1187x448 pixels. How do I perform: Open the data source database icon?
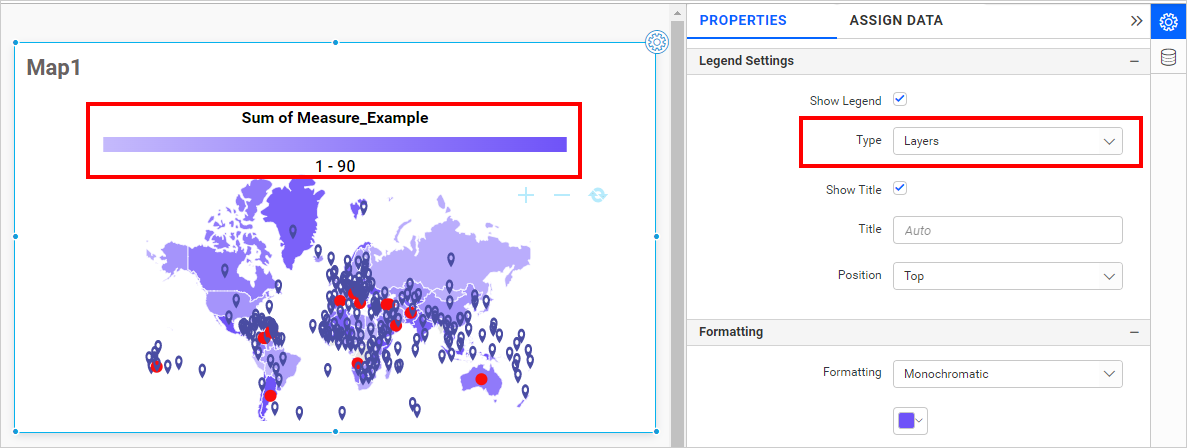click(x=1168, y=58)
